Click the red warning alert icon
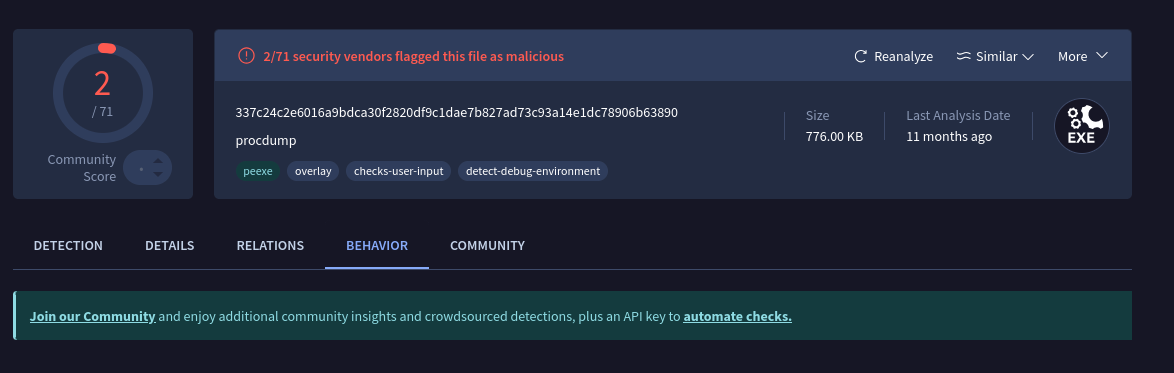The width and height of the screenshot is (1174, 373). pos(246,56)
